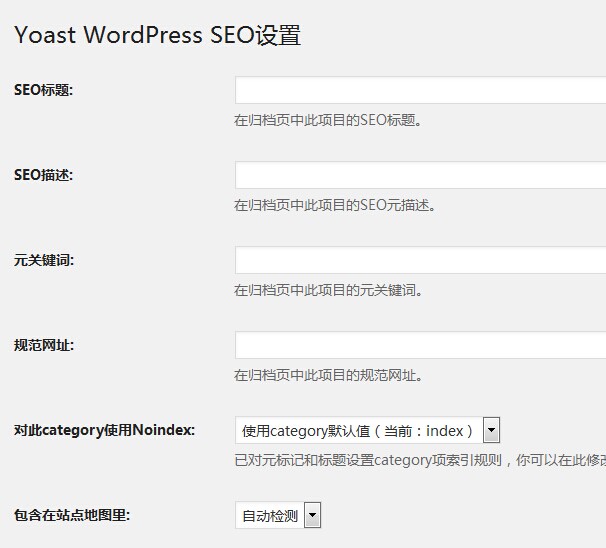Open the 自动检测 sitemap dropdown
Screen dimensions: 606x548
(270, 516)
